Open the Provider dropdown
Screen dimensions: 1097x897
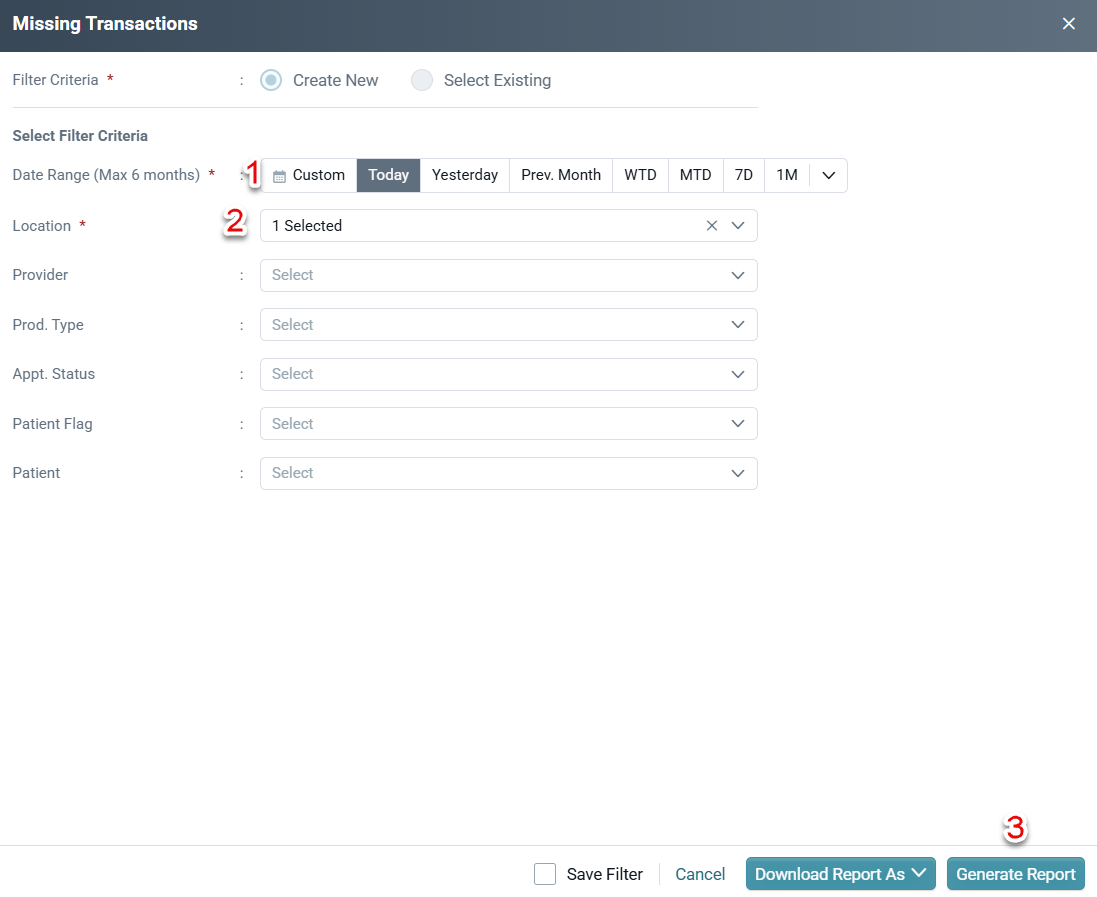pyautogui.click(x=509, y=275)
